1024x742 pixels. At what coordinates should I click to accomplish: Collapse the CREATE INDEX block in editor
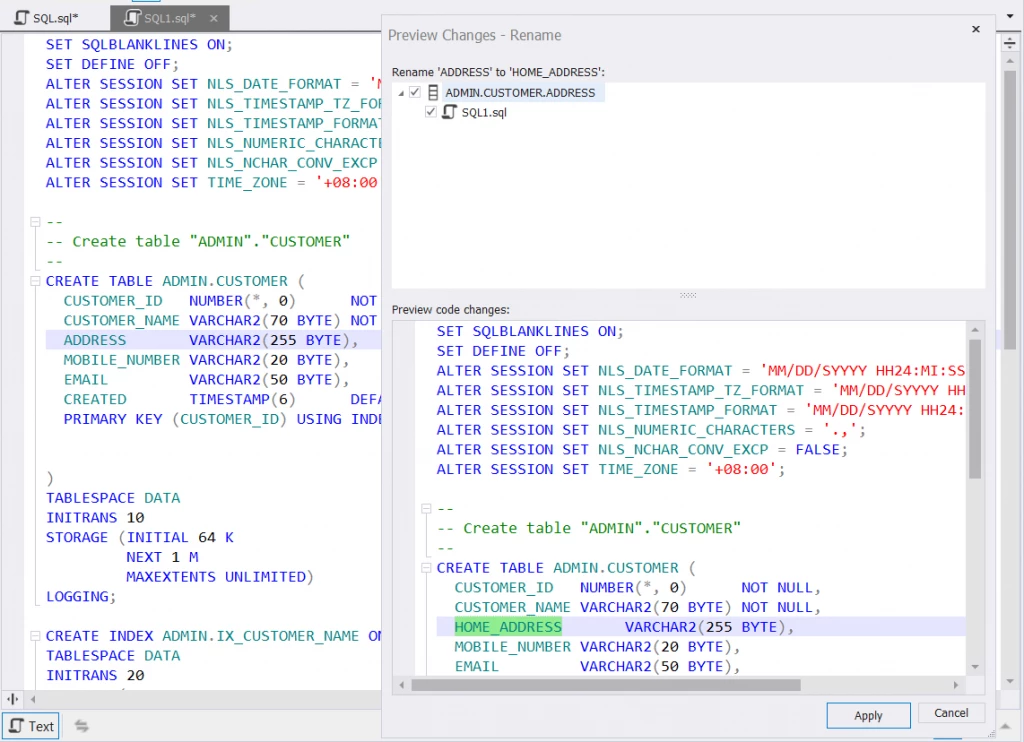click(x=35, y=636)
